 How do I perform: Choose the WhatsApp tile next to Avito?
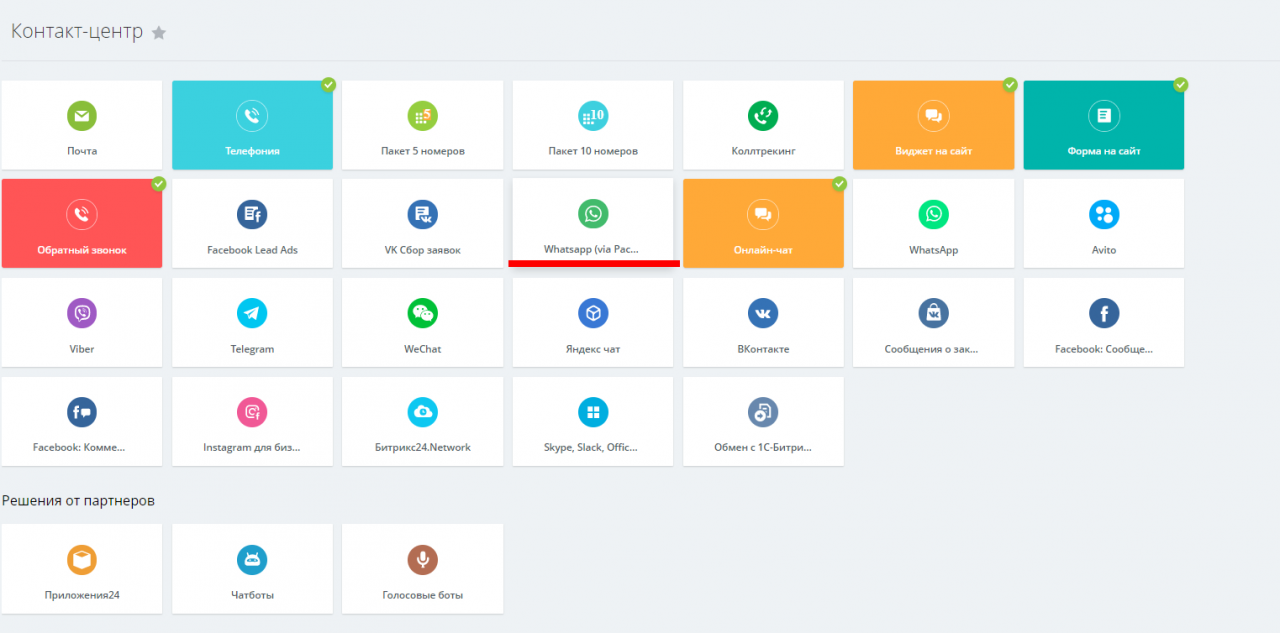(934, 223)
